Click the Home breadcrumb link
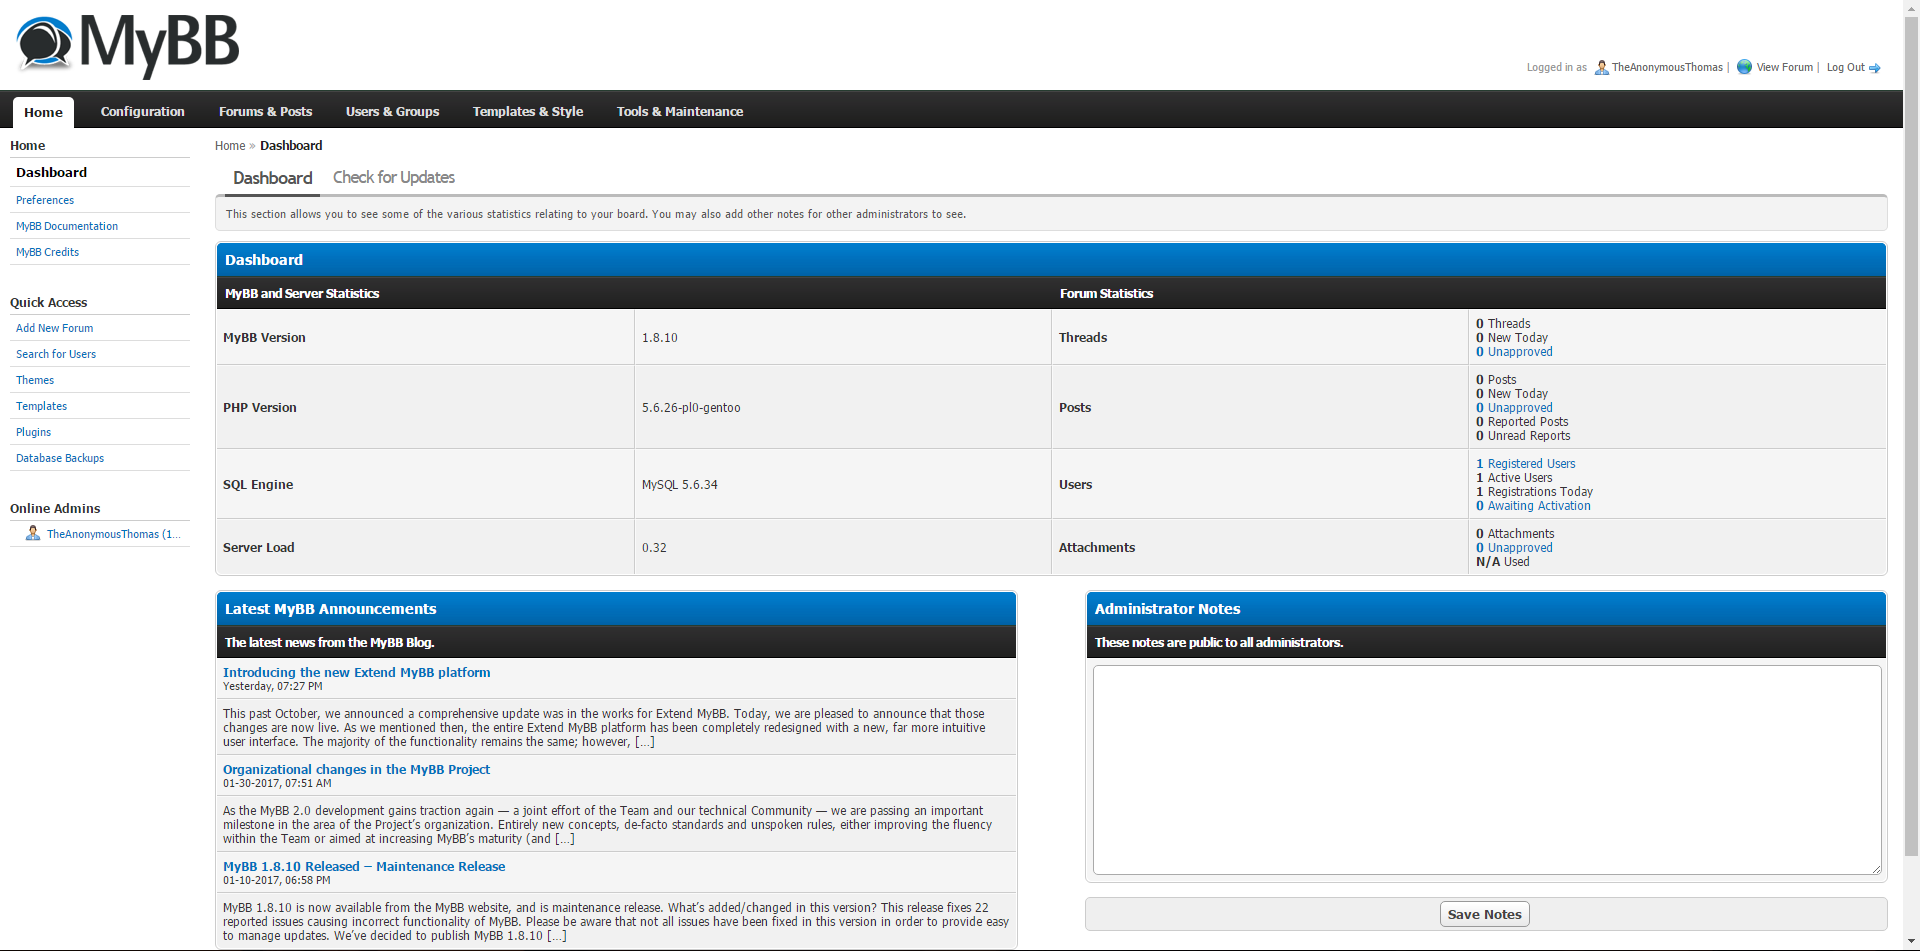The image size is (1920, 951). [x=230, y=146]
